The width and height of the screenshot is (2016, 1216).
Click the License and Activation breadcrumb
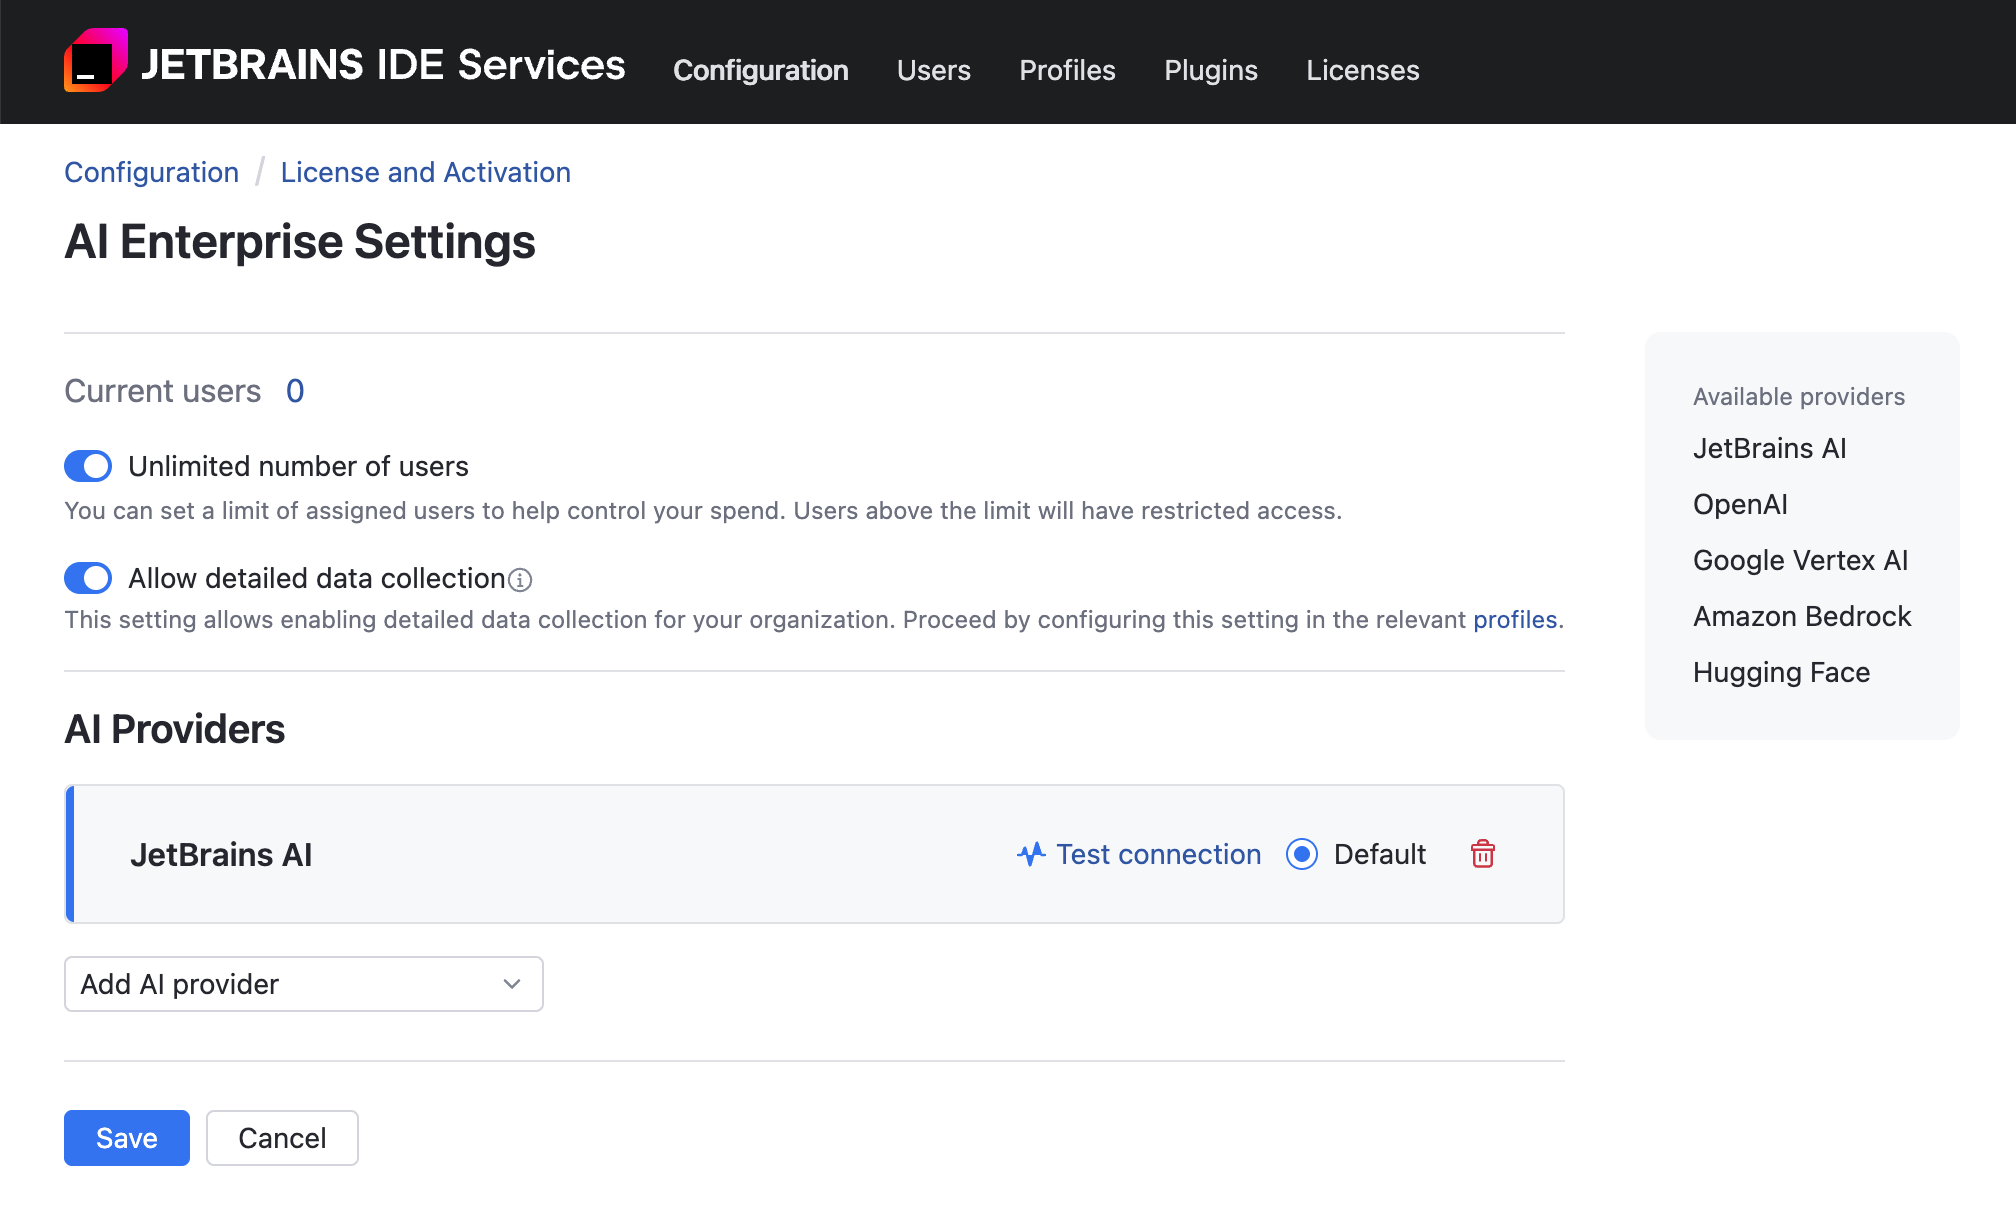click(425, 172)
